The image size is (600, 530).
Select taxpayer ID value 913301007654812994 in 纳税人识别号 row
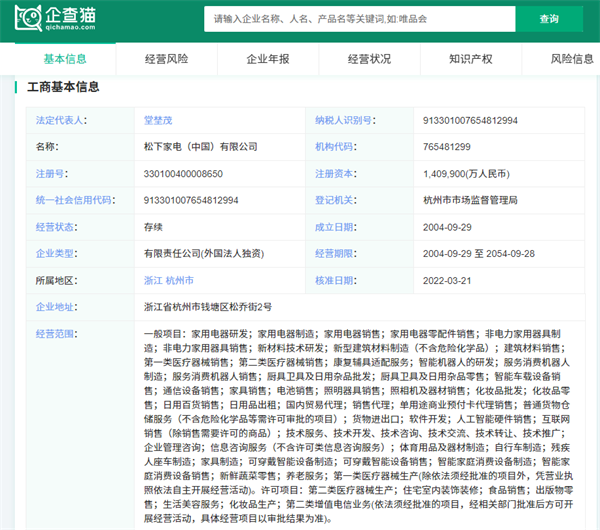pyautogui.click(x=470, y=121)
